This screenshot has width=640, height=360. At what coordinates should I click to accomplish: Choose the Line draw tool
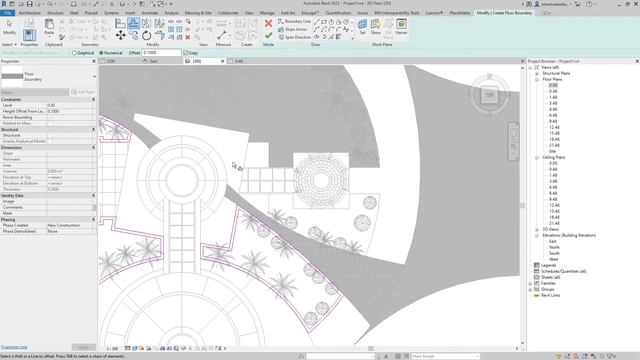[x=316, y=22]
